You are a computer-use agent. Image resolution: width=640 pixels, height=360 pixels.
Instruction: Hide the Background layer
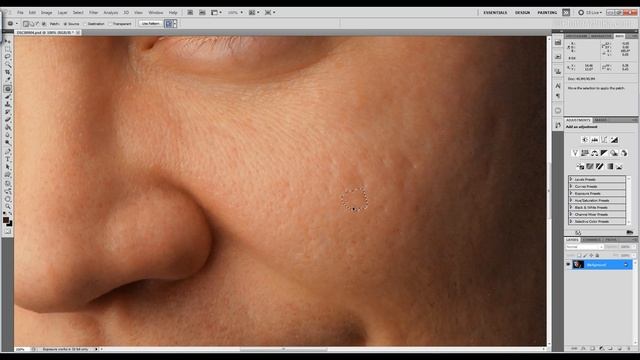point(568,265)
